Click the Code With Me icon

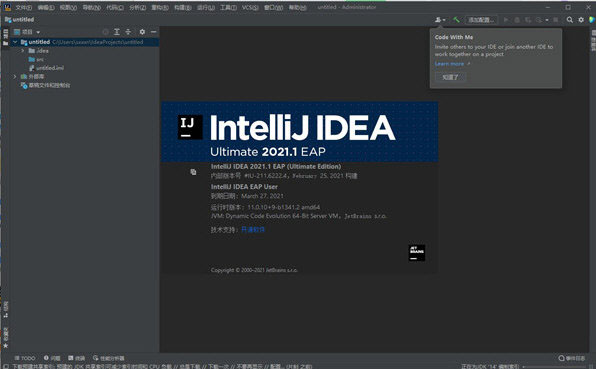click(440, 20)
